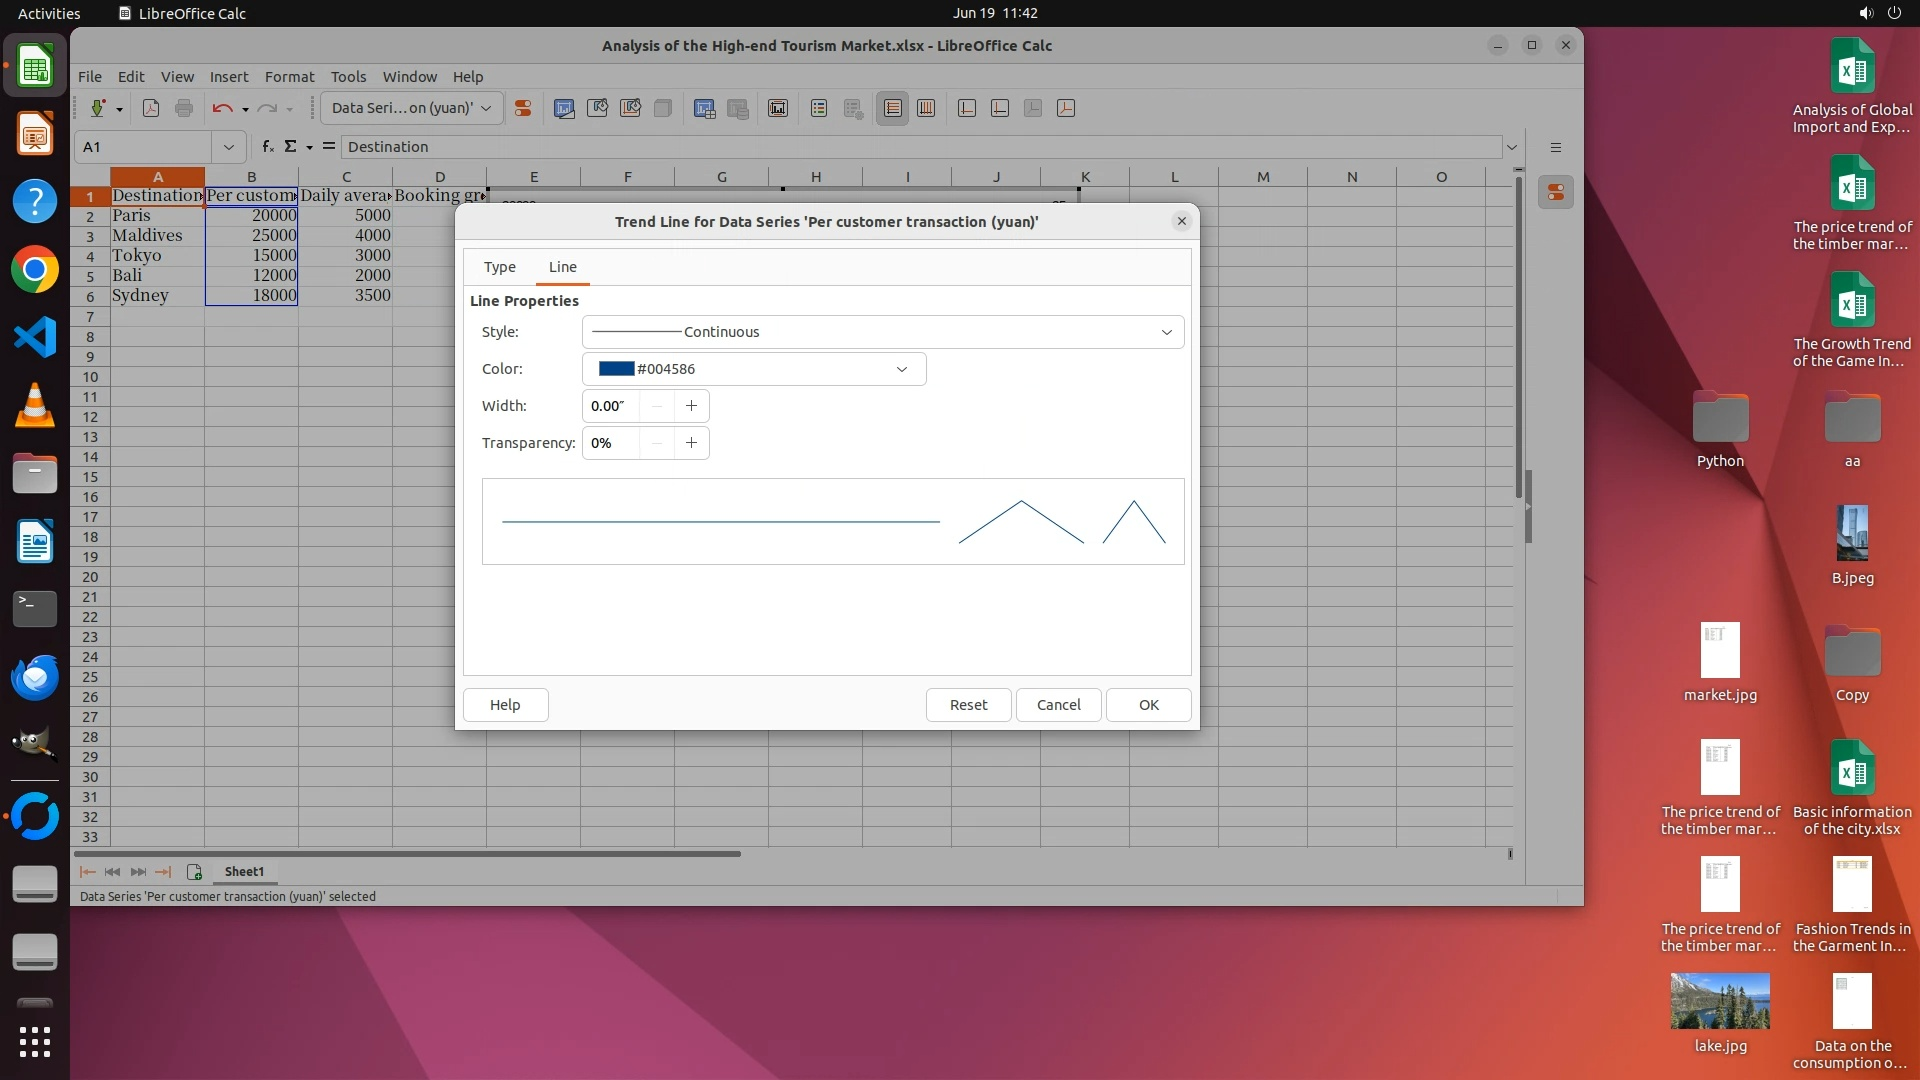
Task: Open the Color #004586 dropdown
Action: pos(901,369)
